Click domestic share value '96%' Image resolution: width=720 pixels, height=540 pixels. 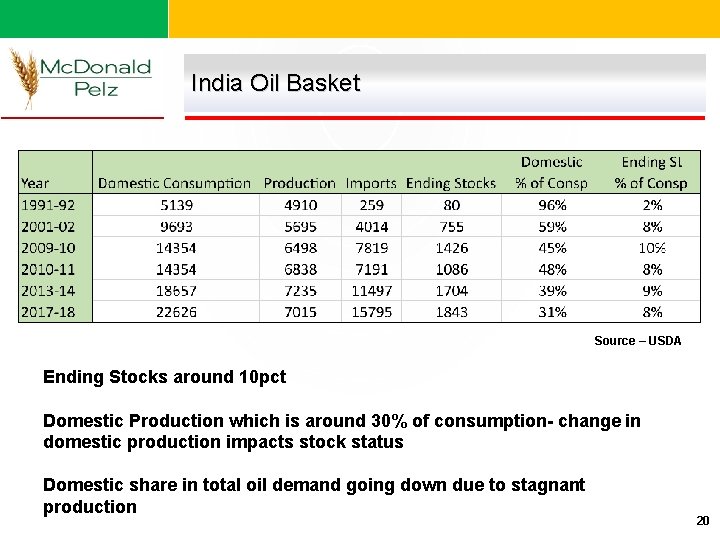coord(552,205)
